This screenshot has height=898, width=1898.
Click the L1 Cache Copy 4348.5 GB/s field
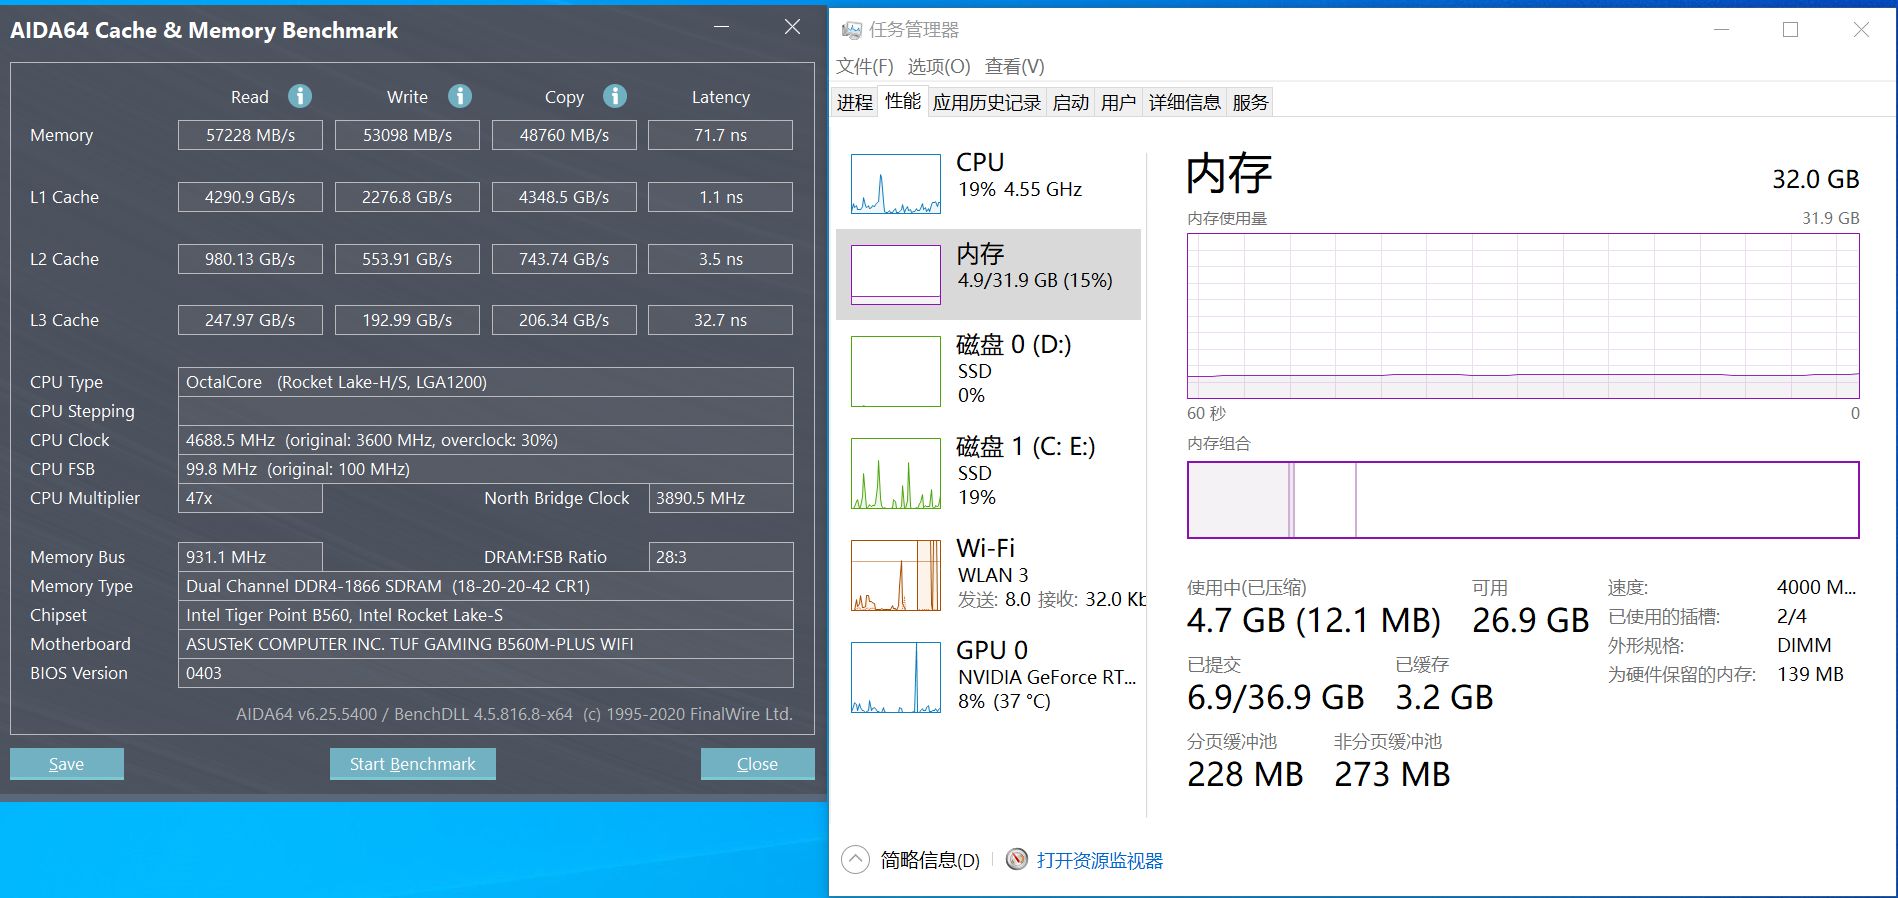tap(564, 197)
